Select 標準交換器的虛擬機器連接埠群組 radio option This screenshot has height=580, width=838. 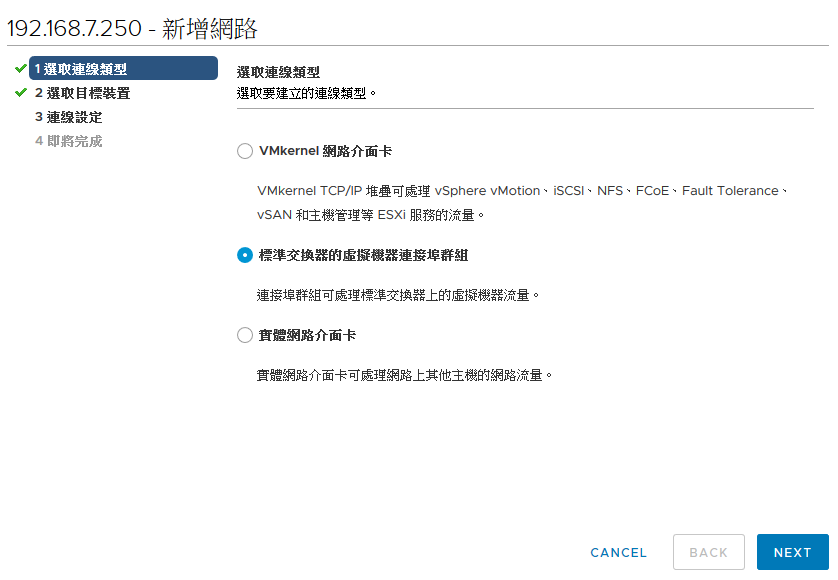click(245, 256)
